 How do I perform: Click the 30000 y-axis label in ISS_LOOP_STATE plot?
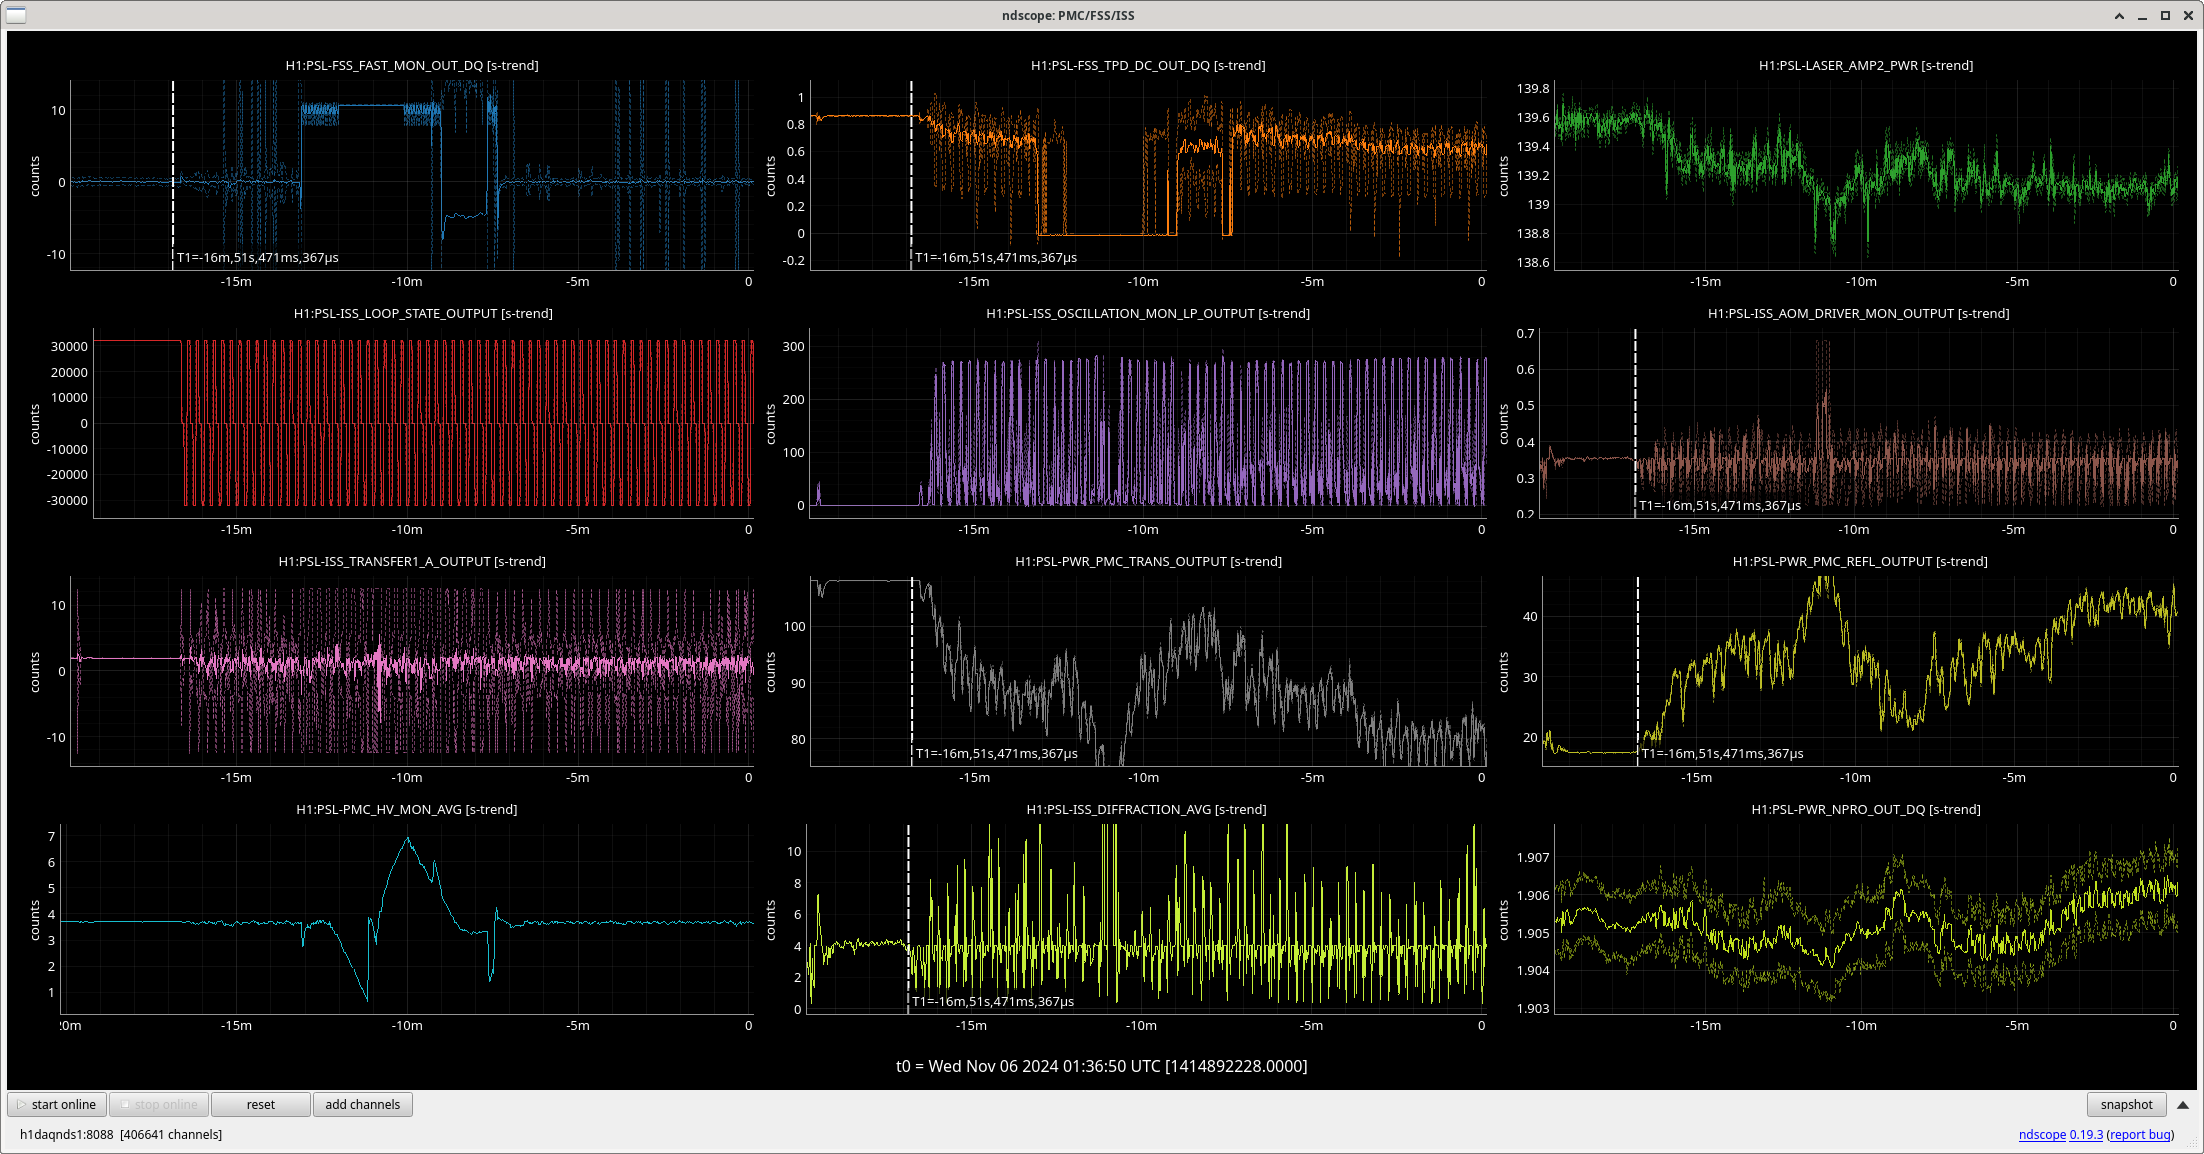[x=69, y=346]
